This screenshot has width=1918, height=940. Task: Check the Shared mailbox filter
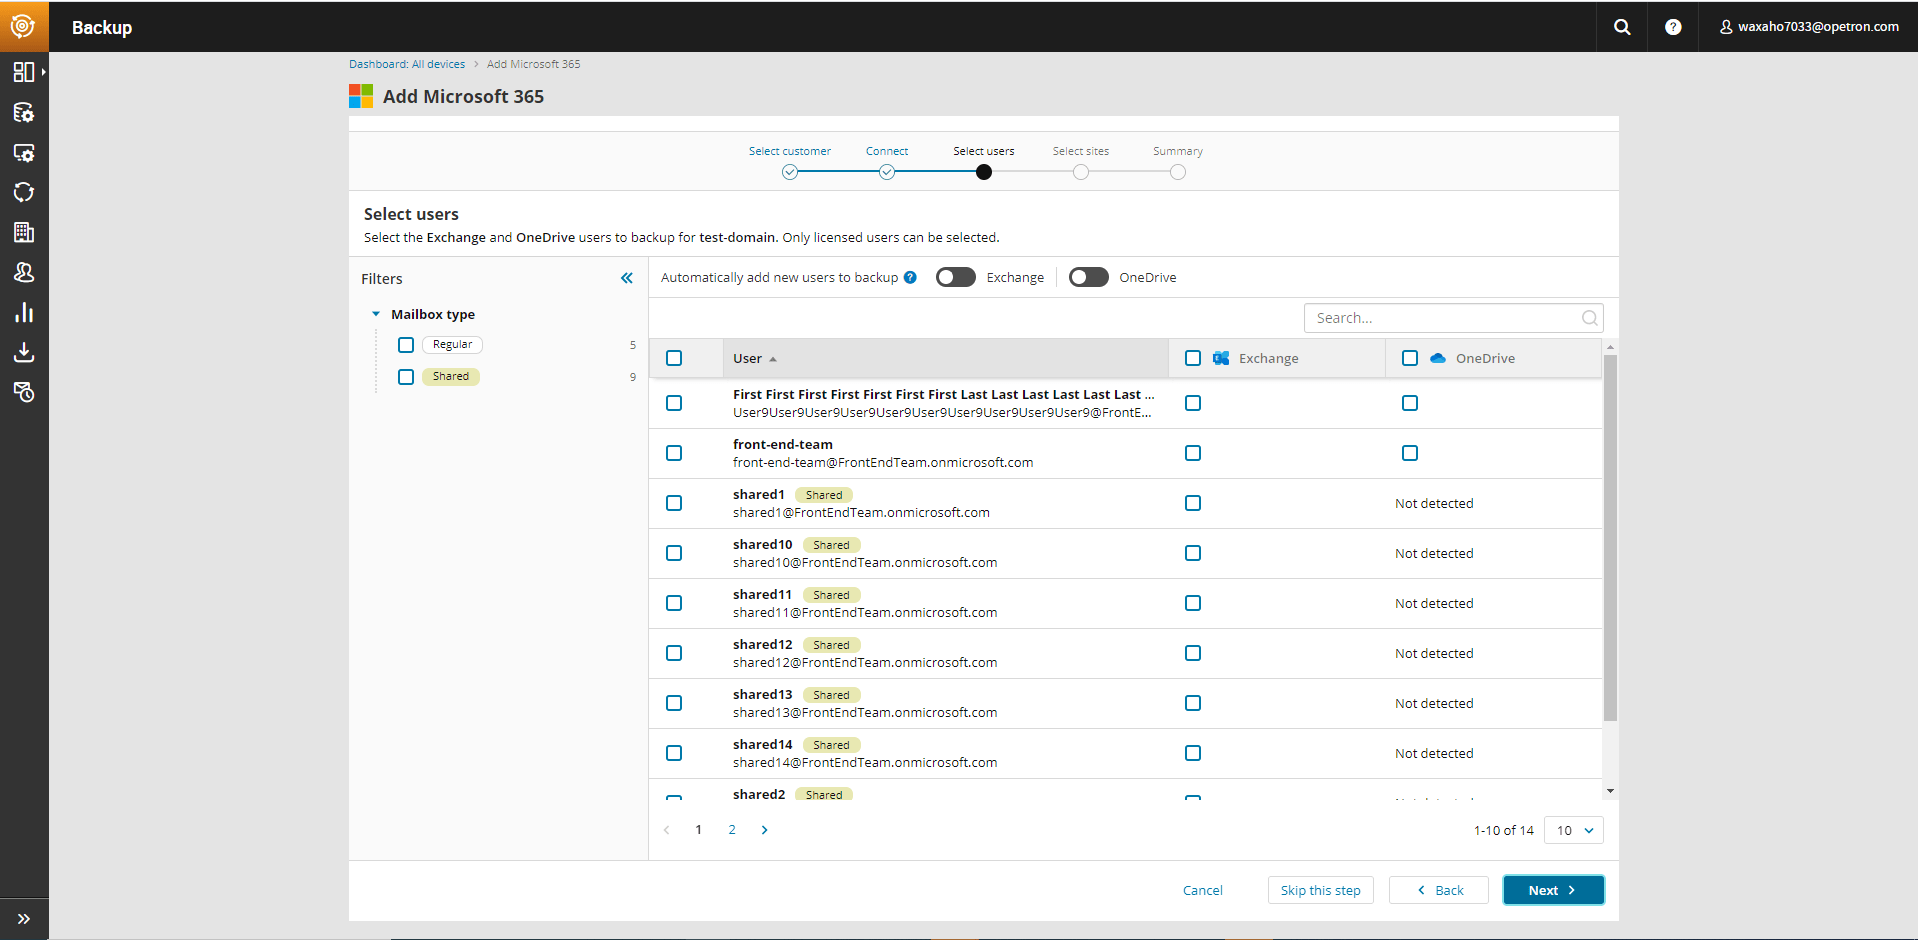coord(406,377)
